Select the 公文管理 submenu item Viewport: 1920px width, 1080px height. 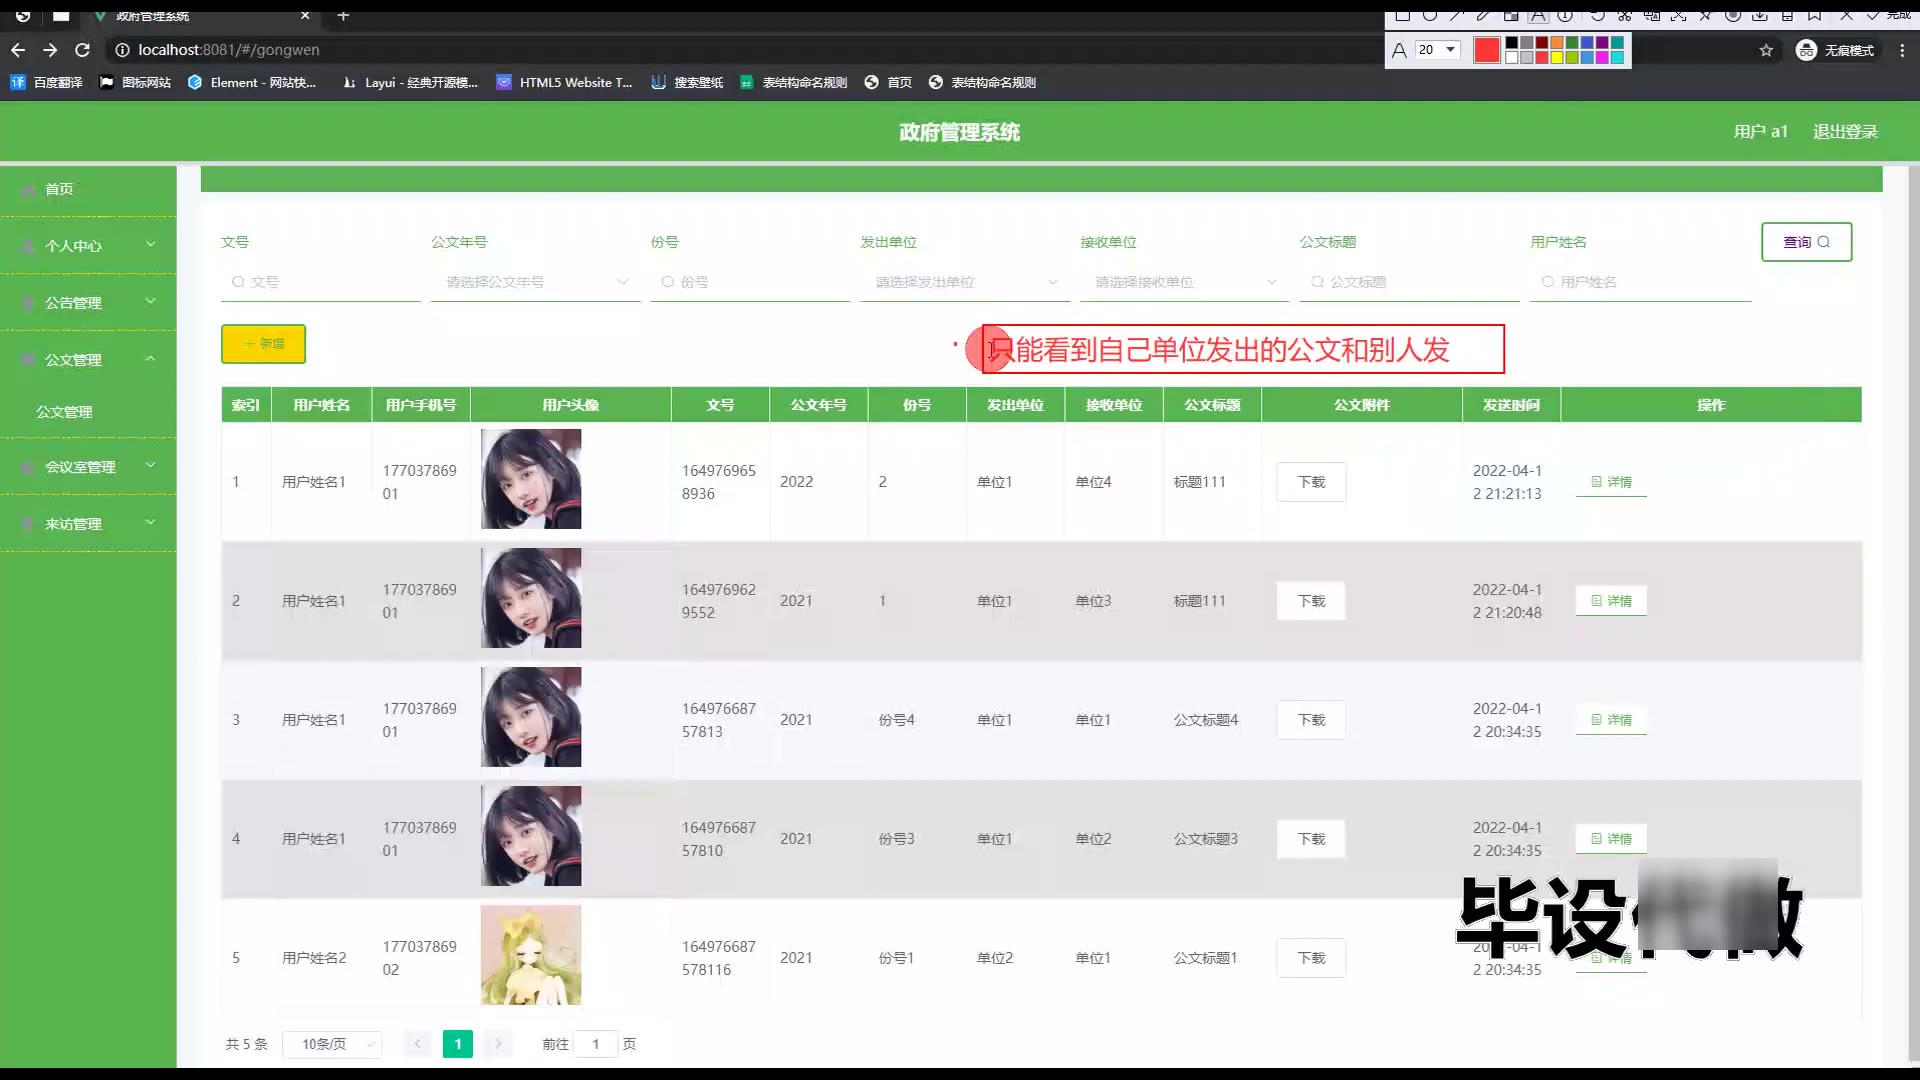(x=64, y=412)
